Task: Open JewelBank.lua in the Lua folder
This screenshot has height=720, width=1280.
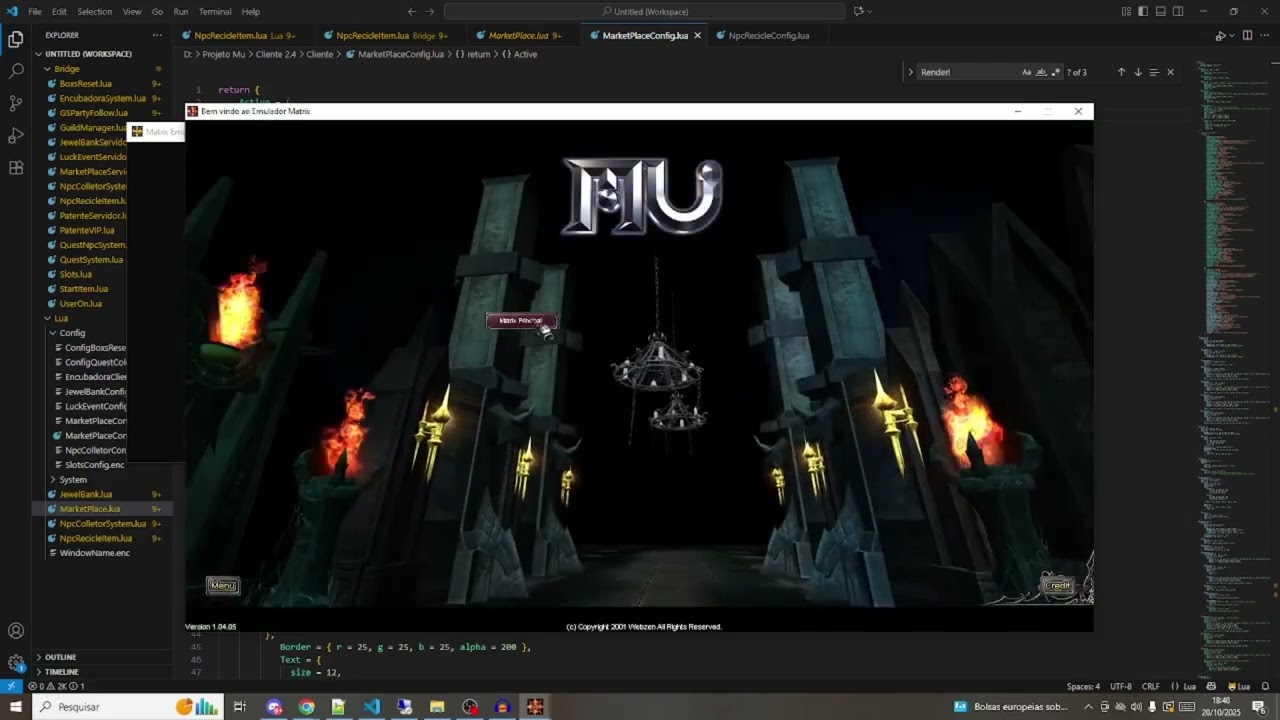Action: (x=86, y=494)
